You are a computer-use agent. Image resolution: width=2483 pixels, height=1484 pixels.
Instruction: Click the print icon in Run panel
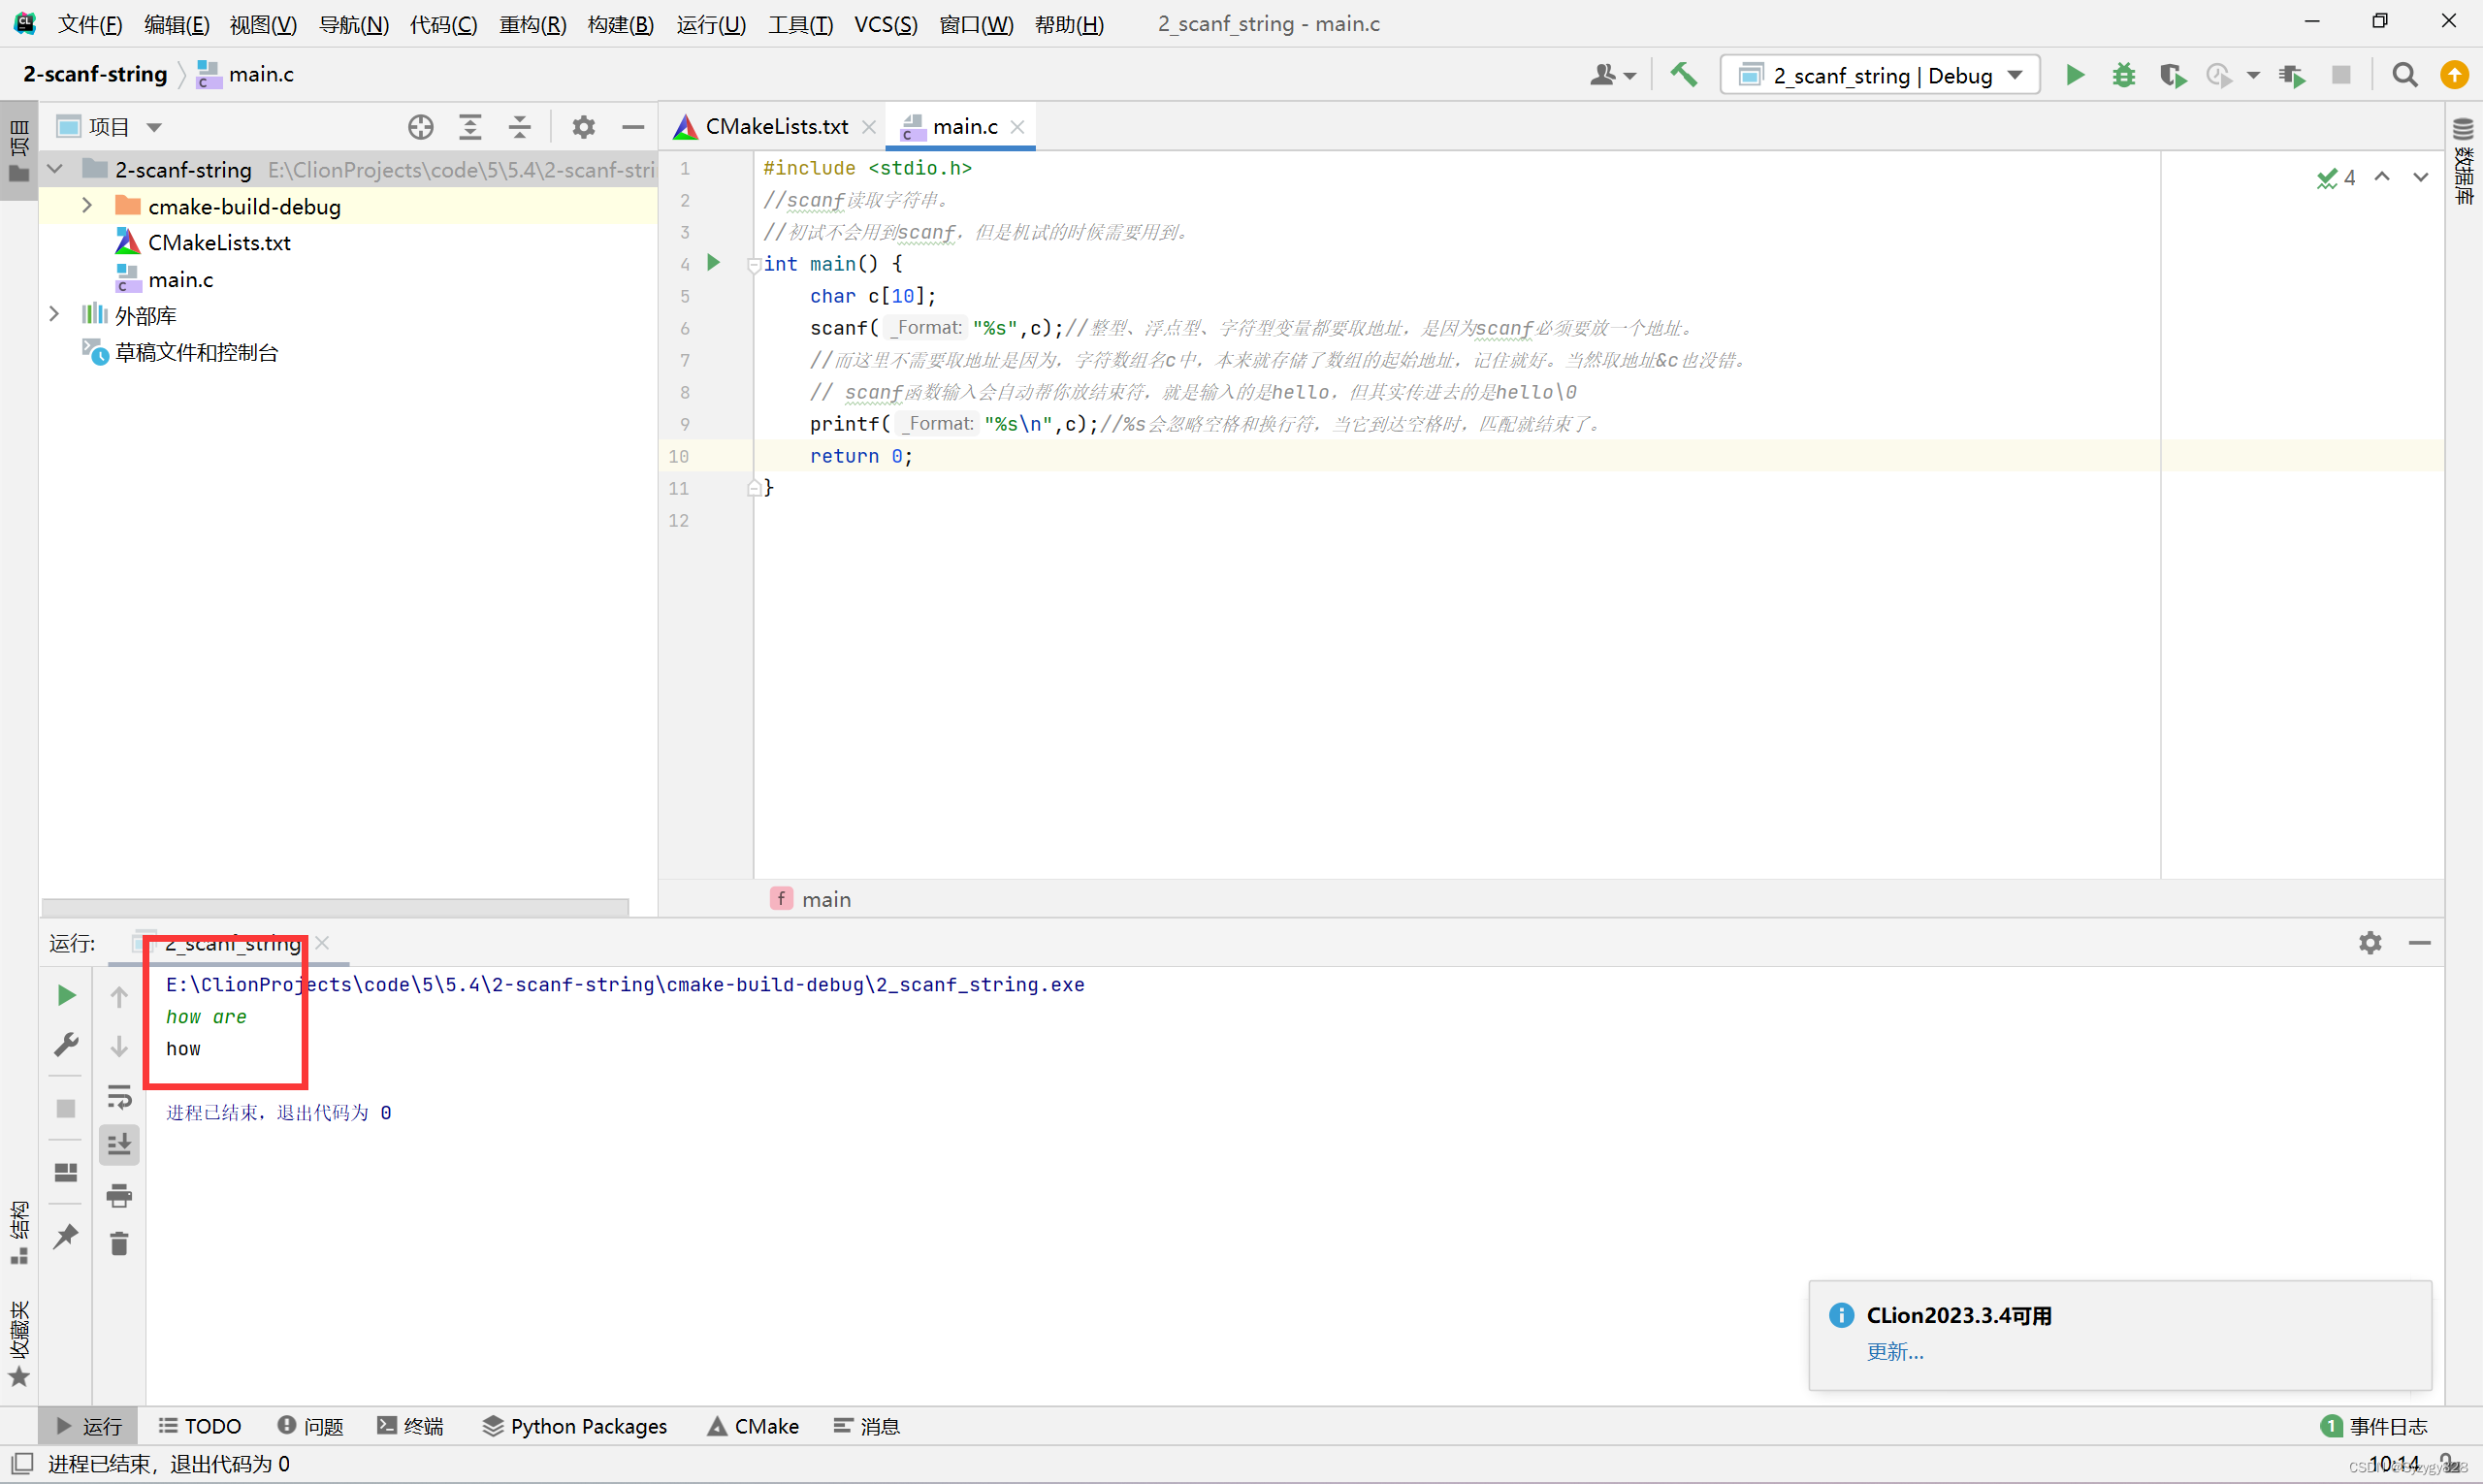tap(119, 1194)
